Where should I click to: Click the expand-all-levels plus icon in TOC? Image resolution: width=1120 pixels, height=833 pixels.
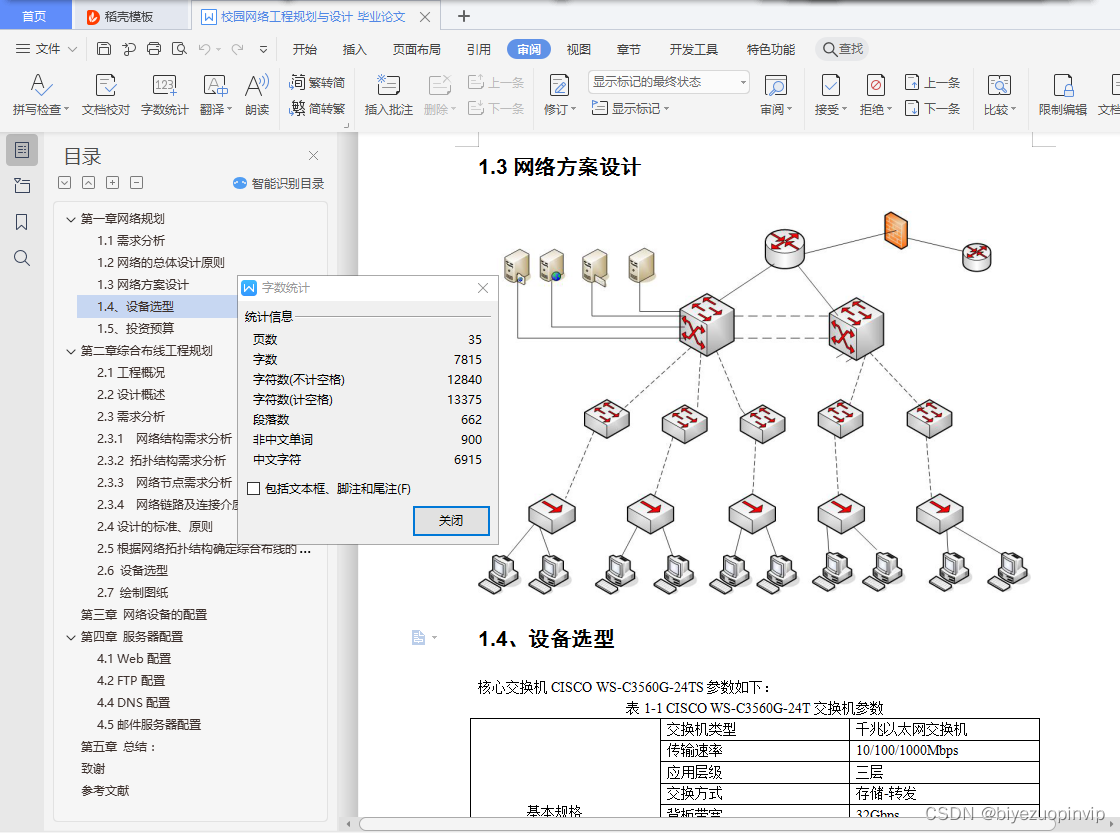[112, 183]
